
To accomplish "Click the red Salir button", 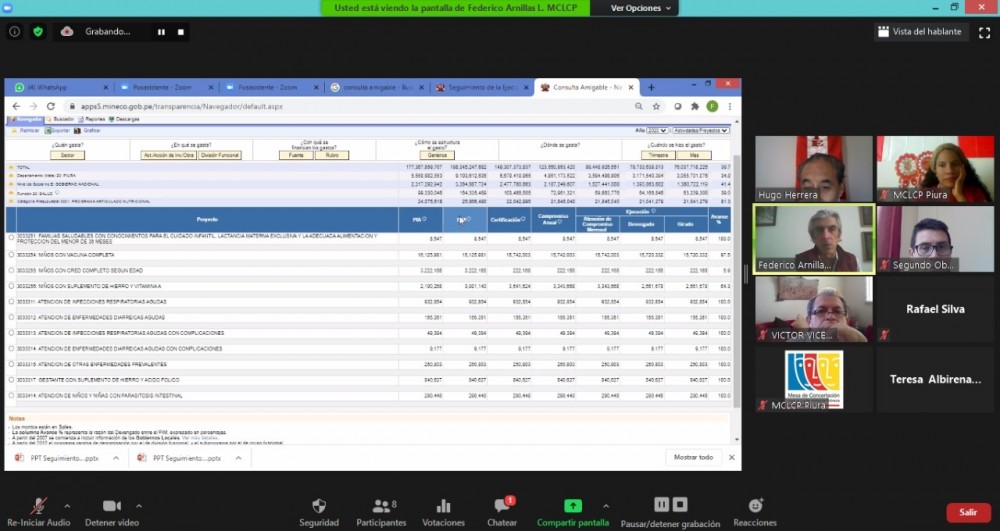I will [968, 512].
